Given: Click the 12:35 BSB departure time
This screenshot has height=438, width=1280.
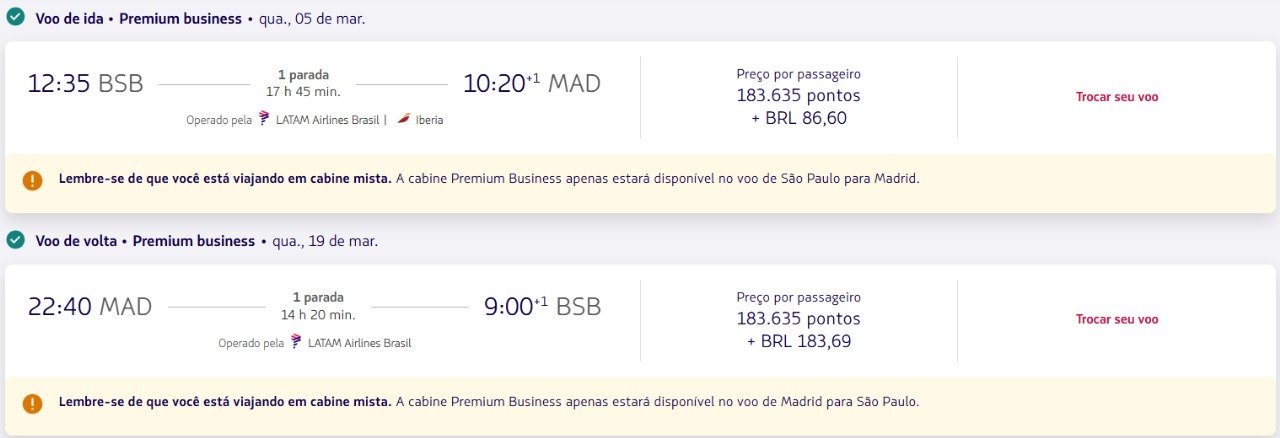Looking at the screenshot, I should click(86, 84).
